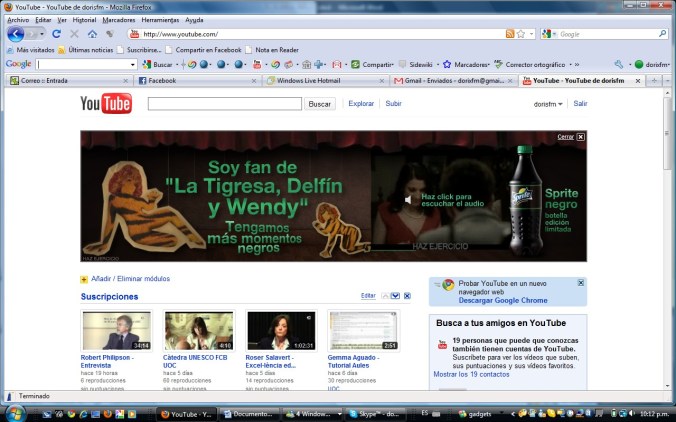Move Suscripciones module down with arrow
The image size is (676, 422).
point(396,296)
